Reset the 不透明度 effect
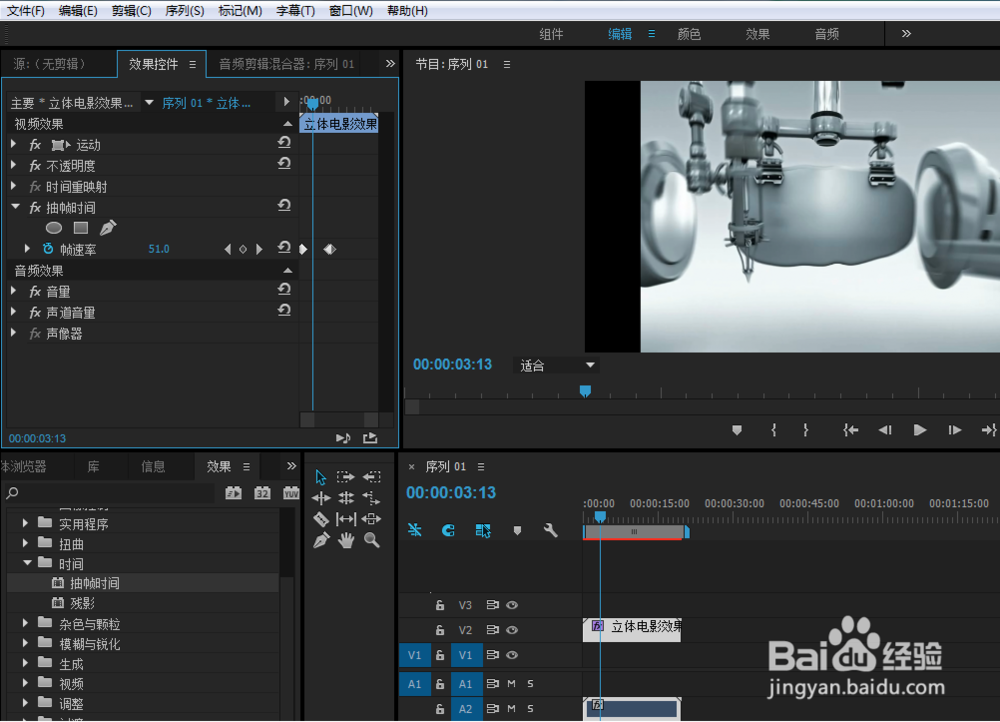The width and height of the screenshot is (1000, 722). pos(284,164)
